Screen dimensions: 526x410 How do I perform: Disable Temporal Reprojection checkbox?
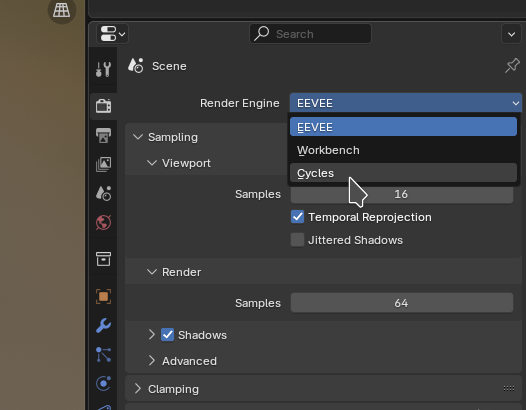[x=297, y=217]
